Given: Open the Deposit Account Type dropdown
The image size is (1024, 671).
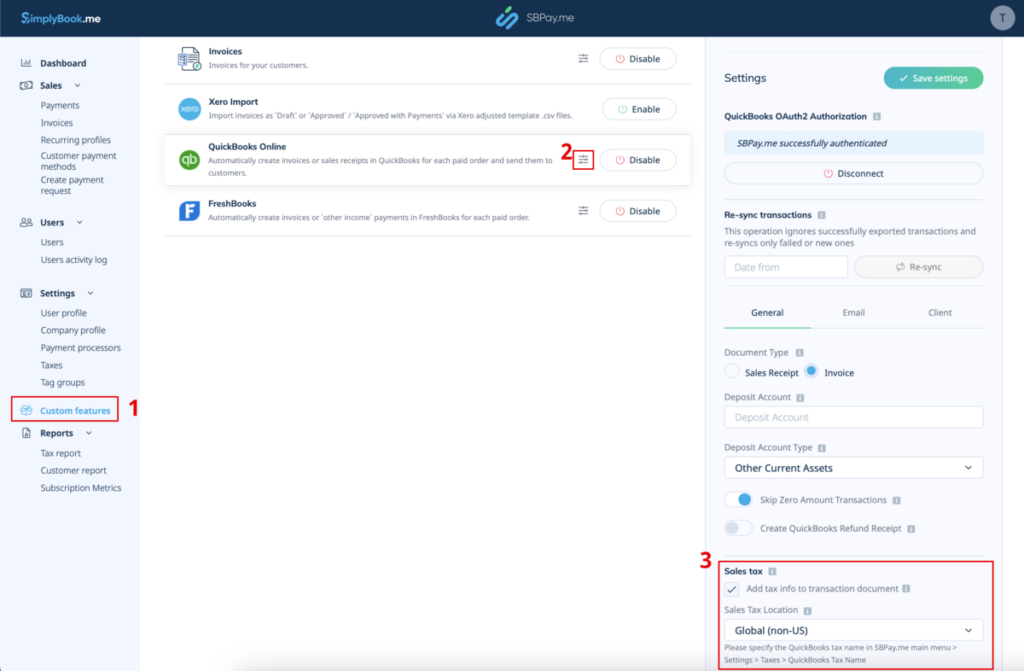Looking at the screenshot, I should pyautogui.click(x=852, y=467).
